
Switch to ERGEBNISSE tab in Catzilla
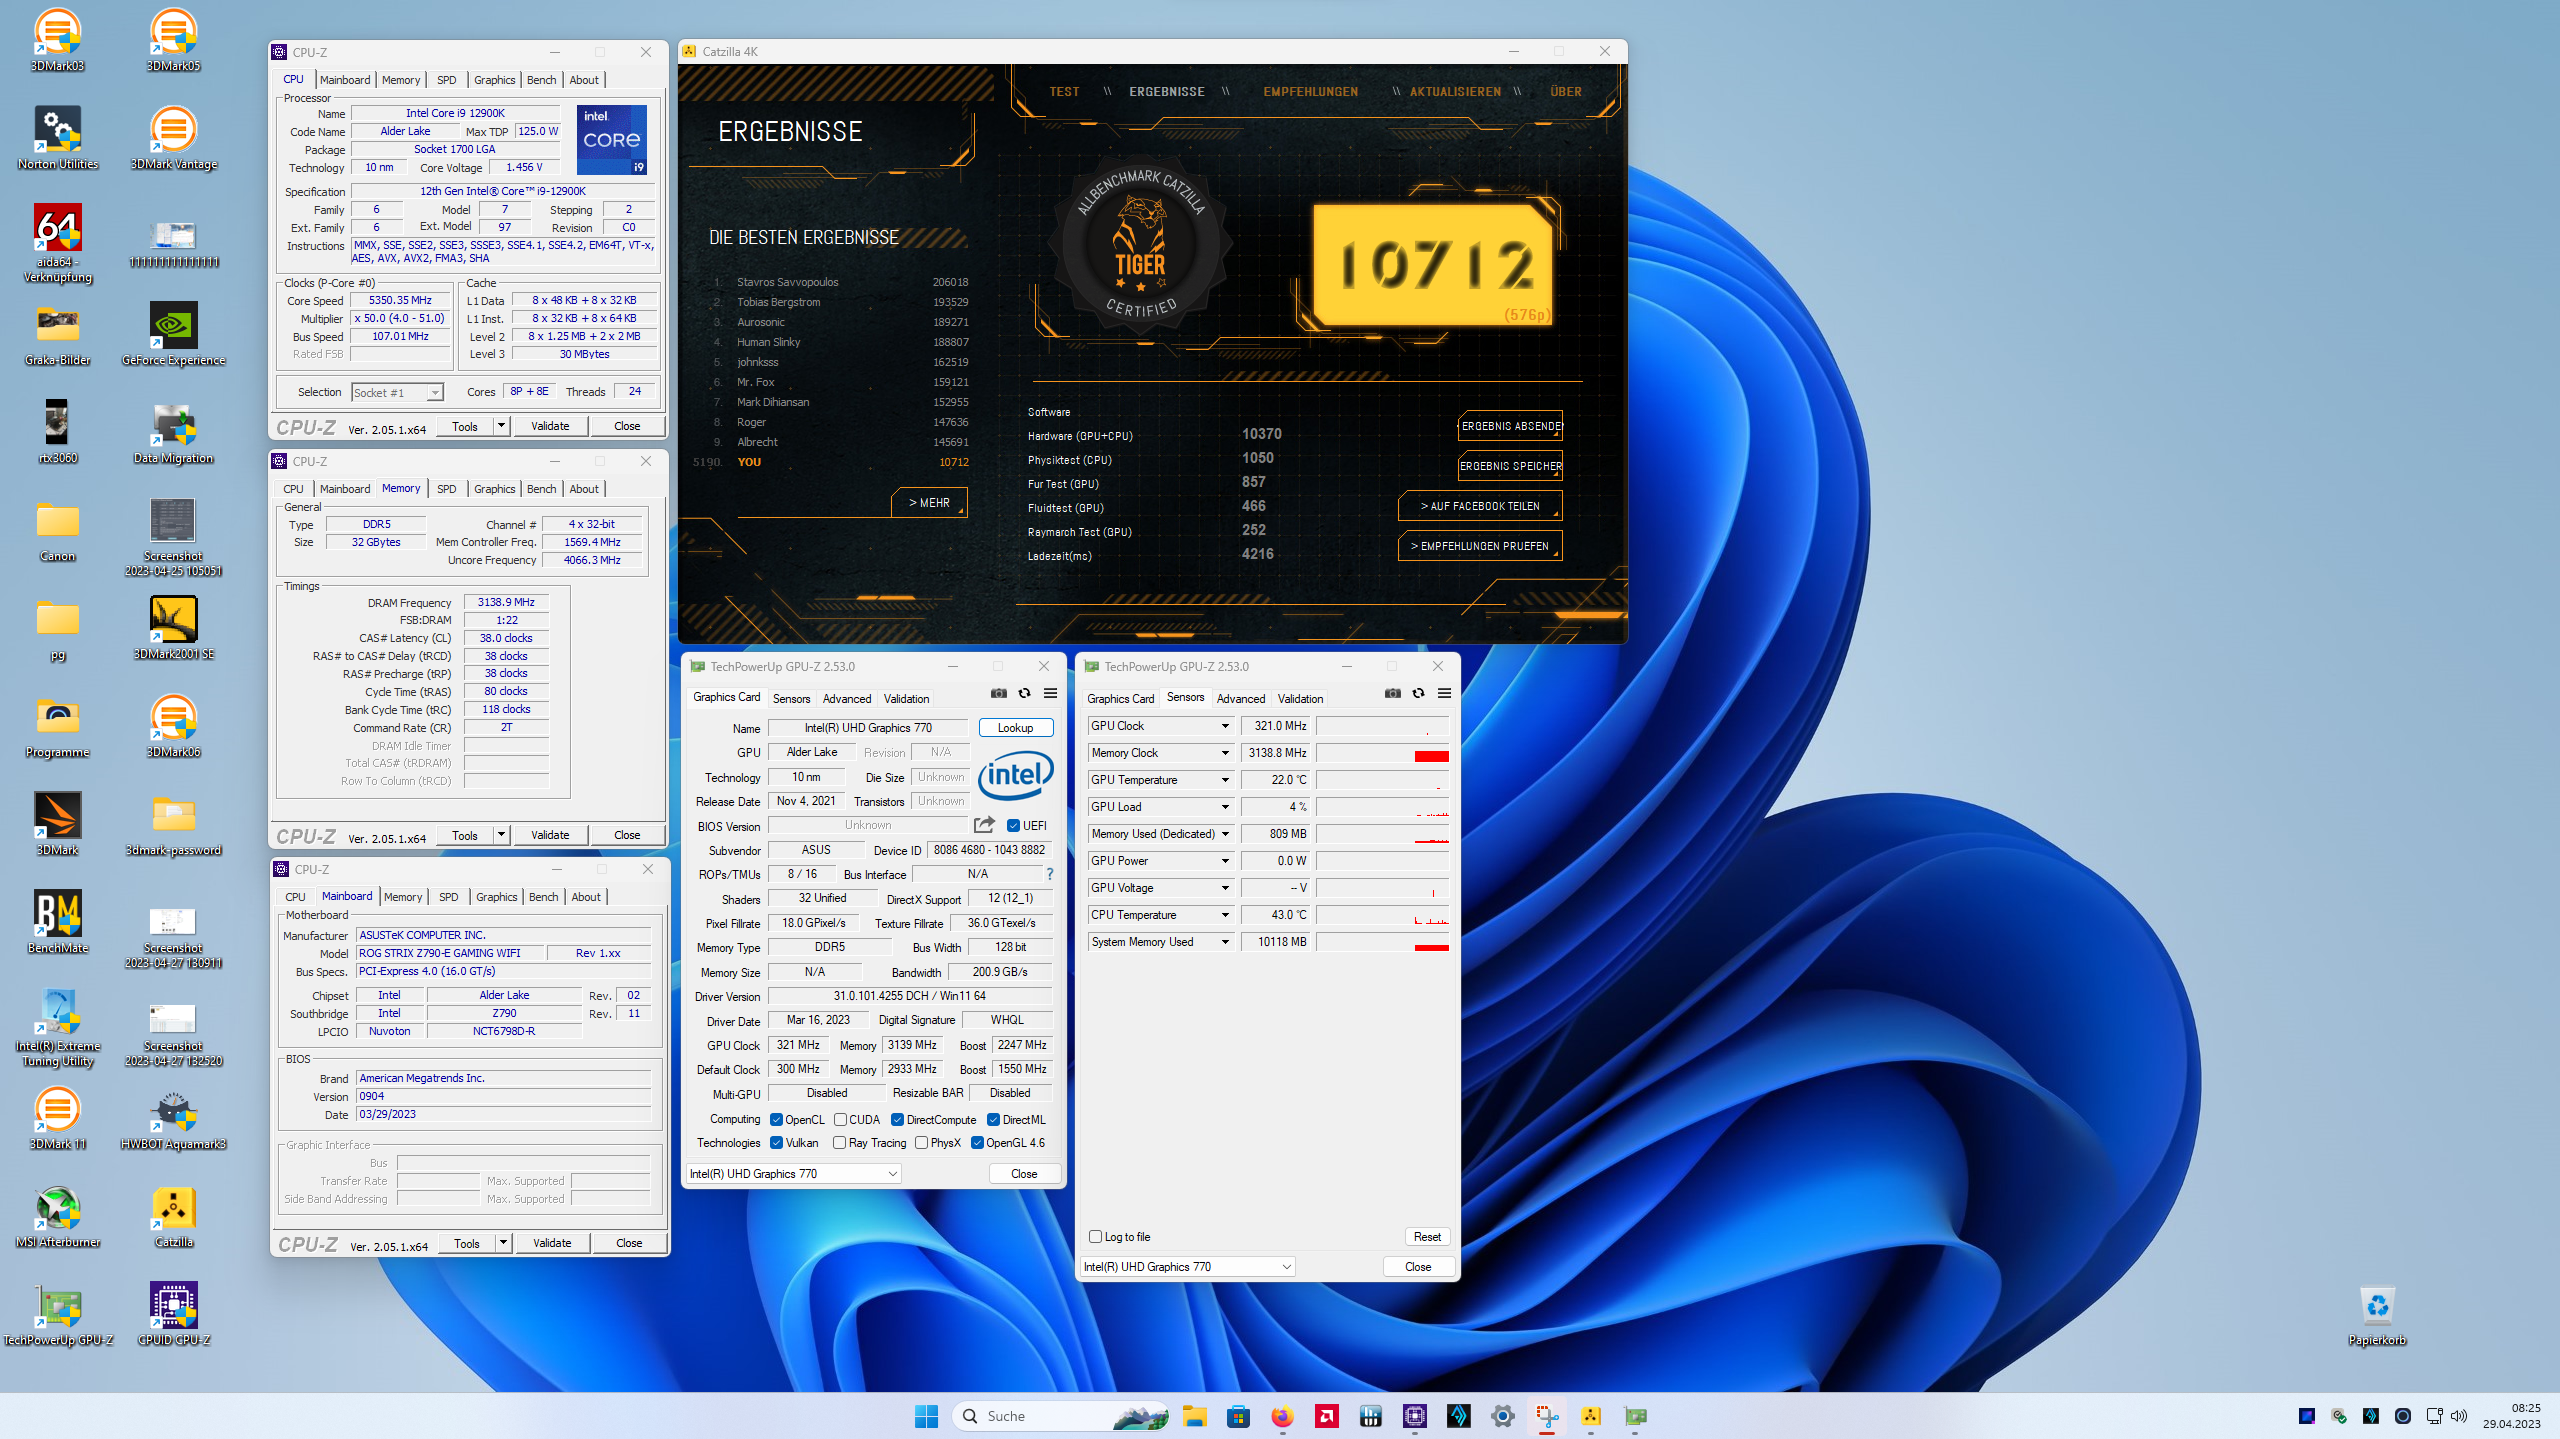click(x=1167, y=92)
